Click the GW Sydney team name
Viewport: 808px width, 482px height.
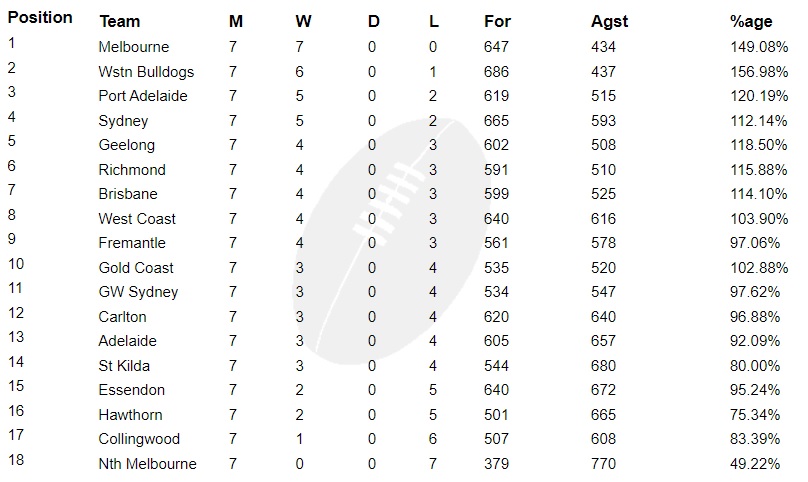[x=138, y=292]
